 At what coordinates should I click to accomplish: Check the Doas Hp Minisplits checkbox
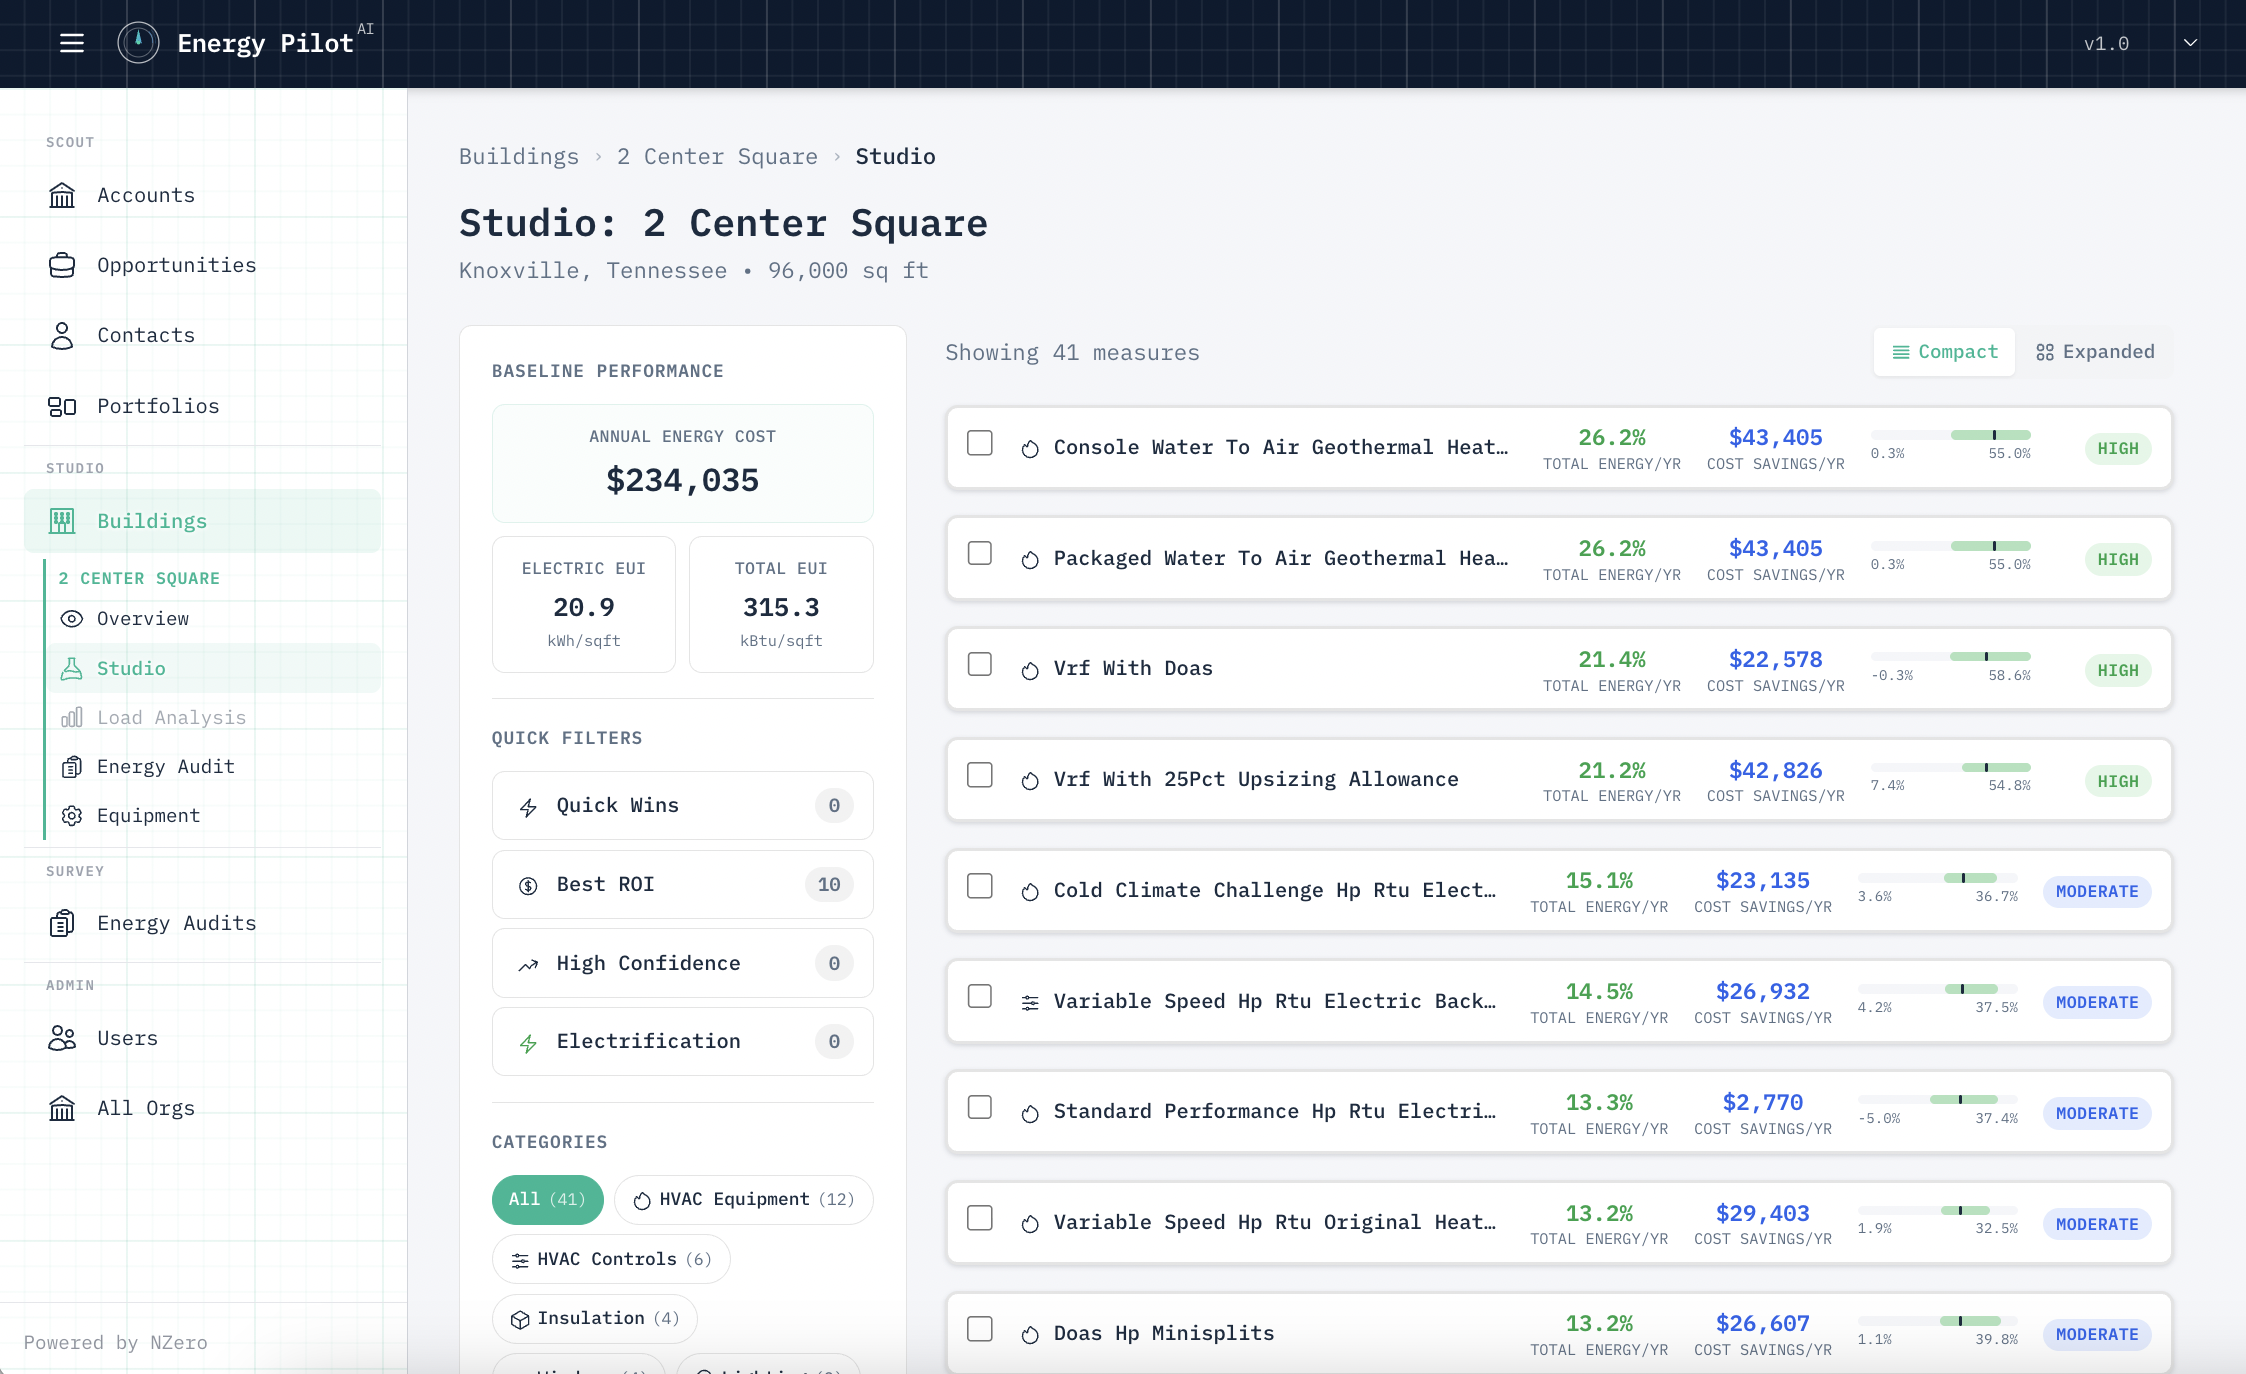tap(979, 1329)
